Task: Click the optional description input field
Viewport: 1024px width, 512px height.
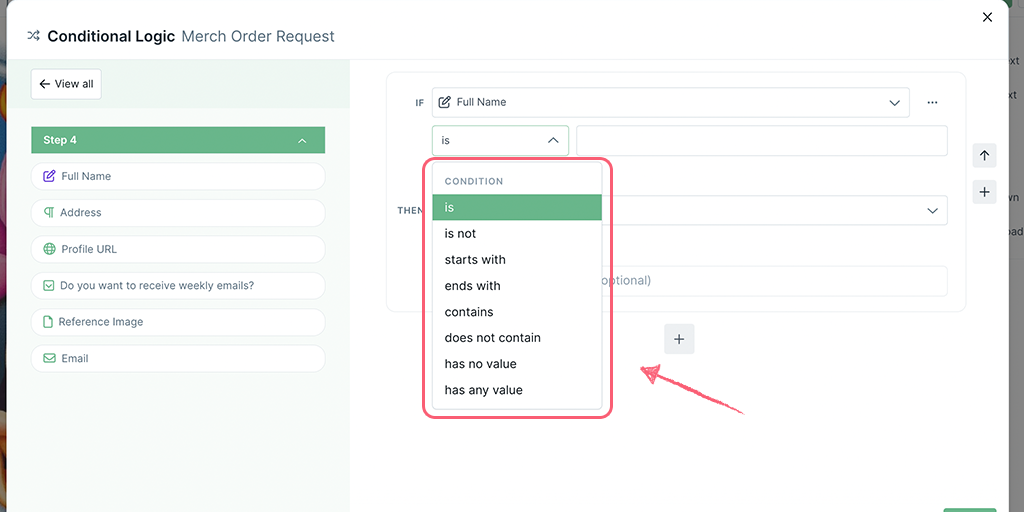Action: tap(775, 281)
